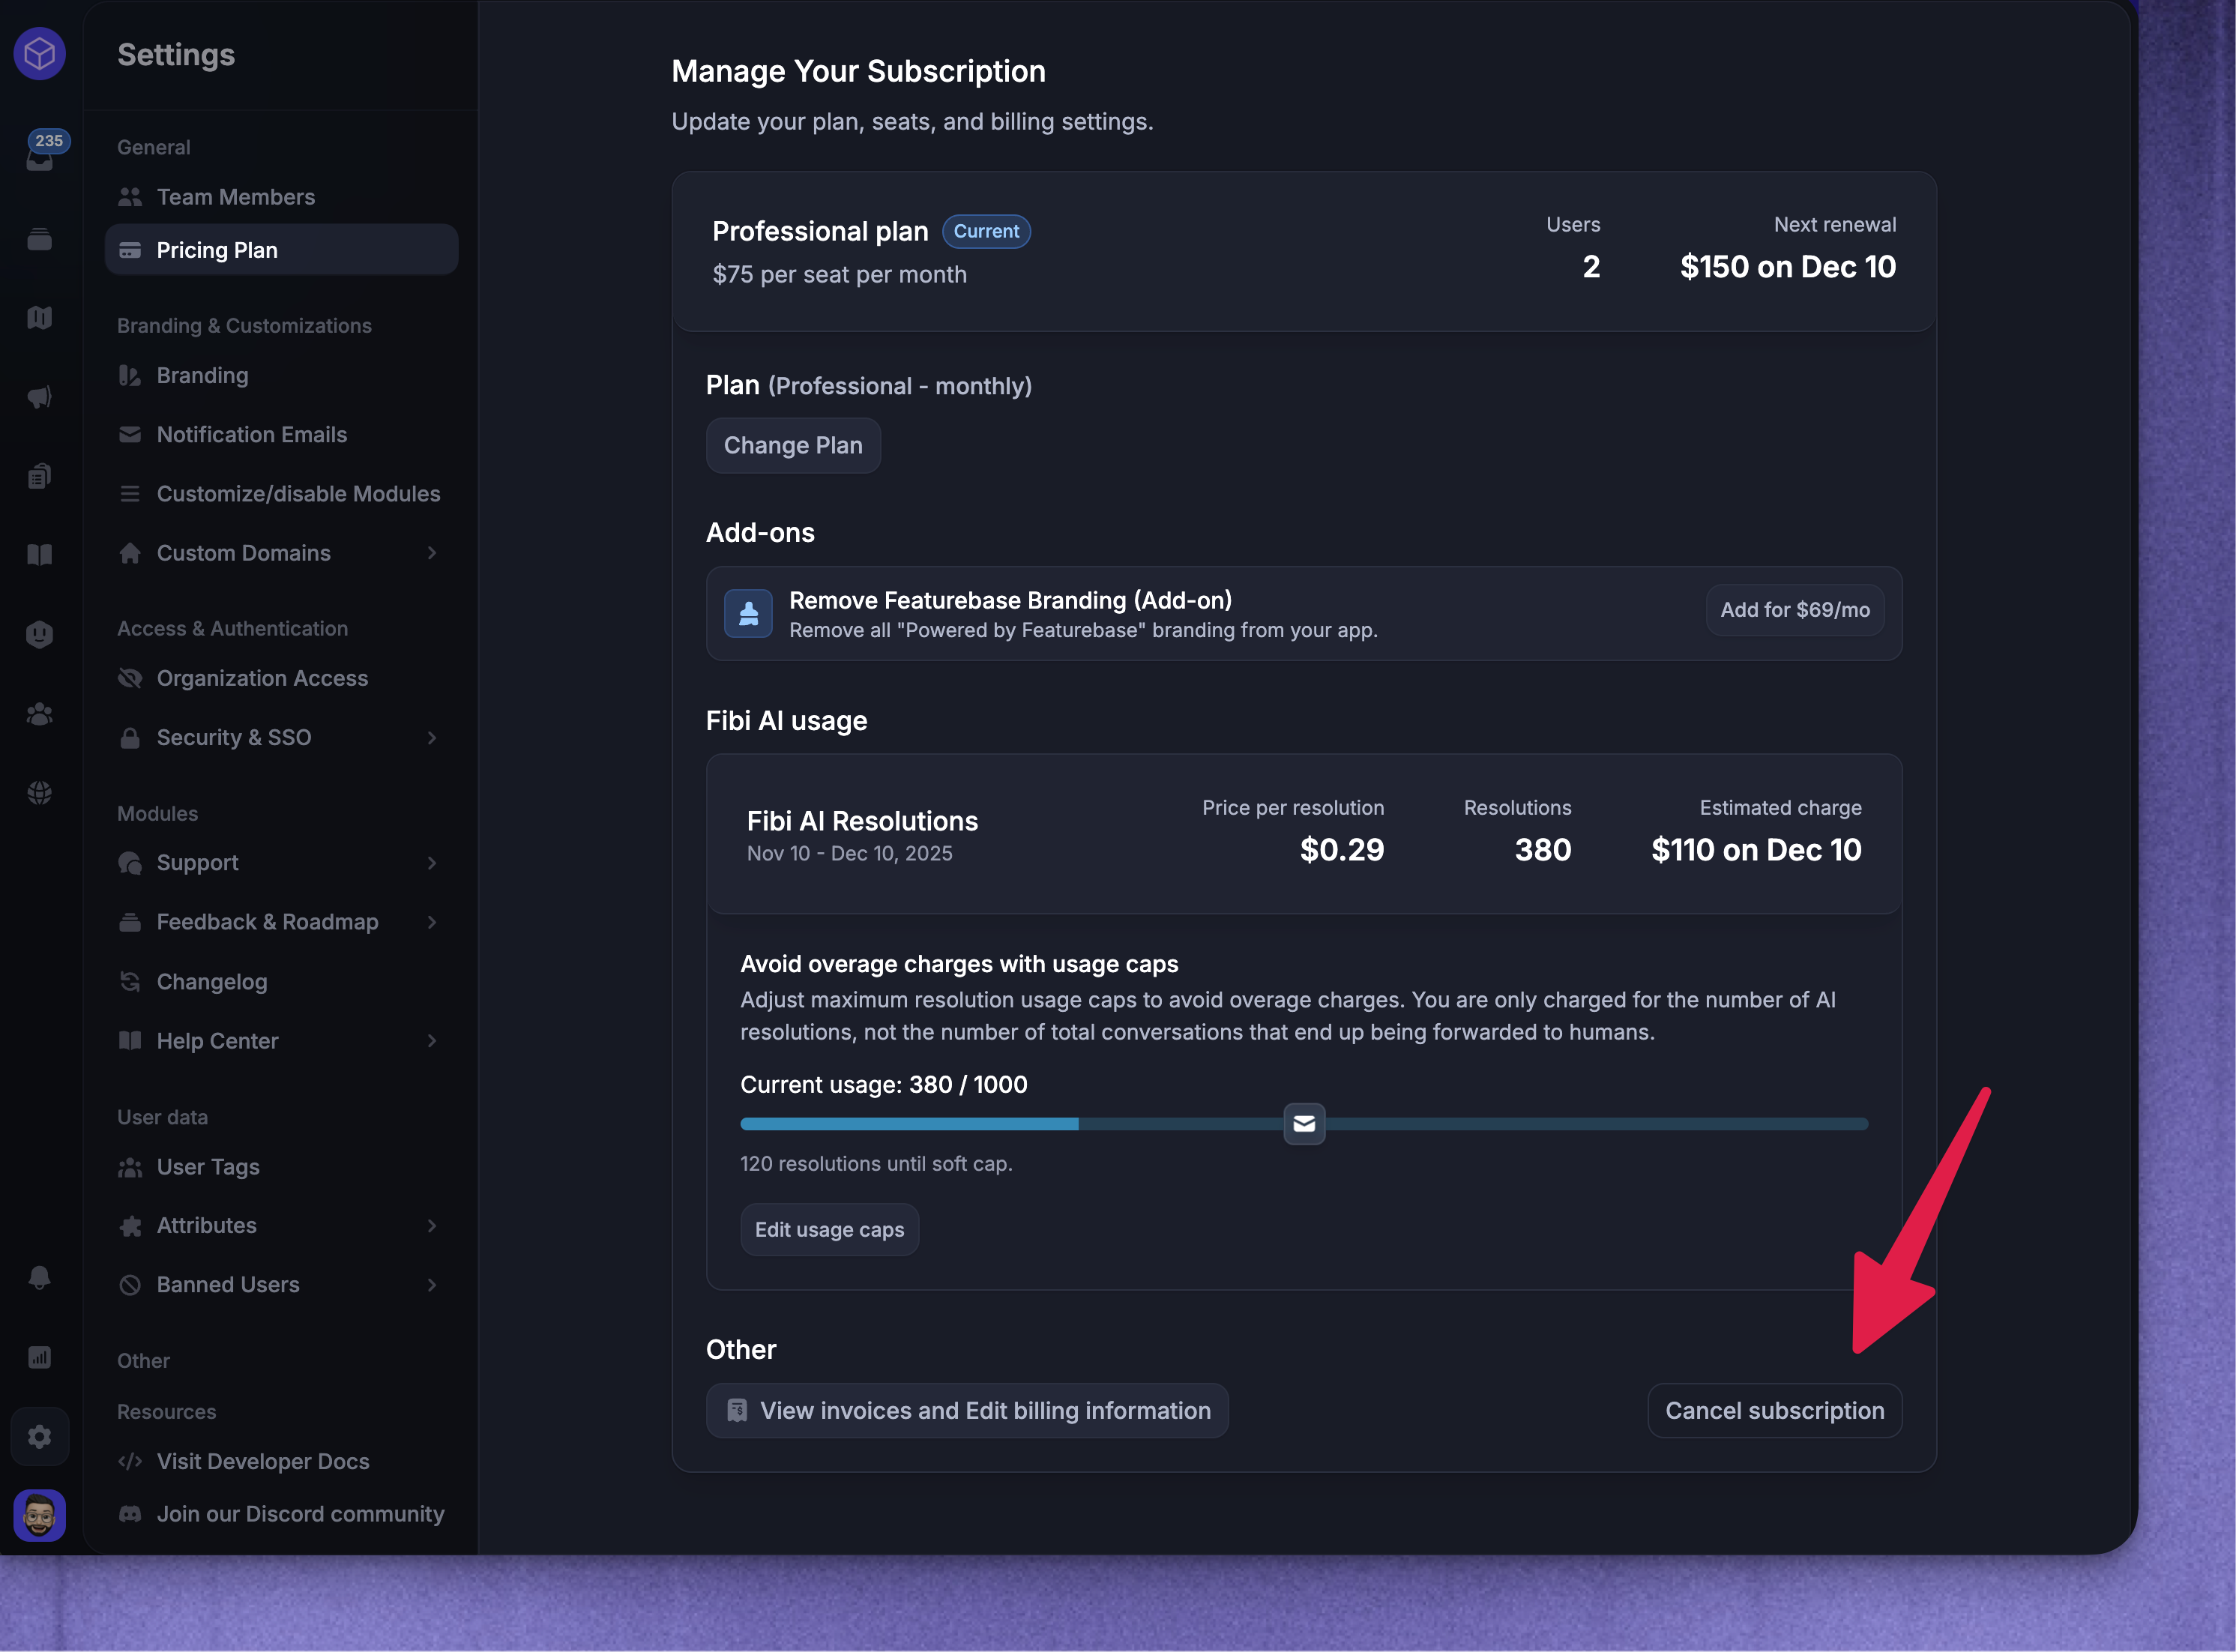This screenshot has width=2236, height=1652.
Task: Click the soft cap envelope slider handle
Action: (x=1304, y=1124)
